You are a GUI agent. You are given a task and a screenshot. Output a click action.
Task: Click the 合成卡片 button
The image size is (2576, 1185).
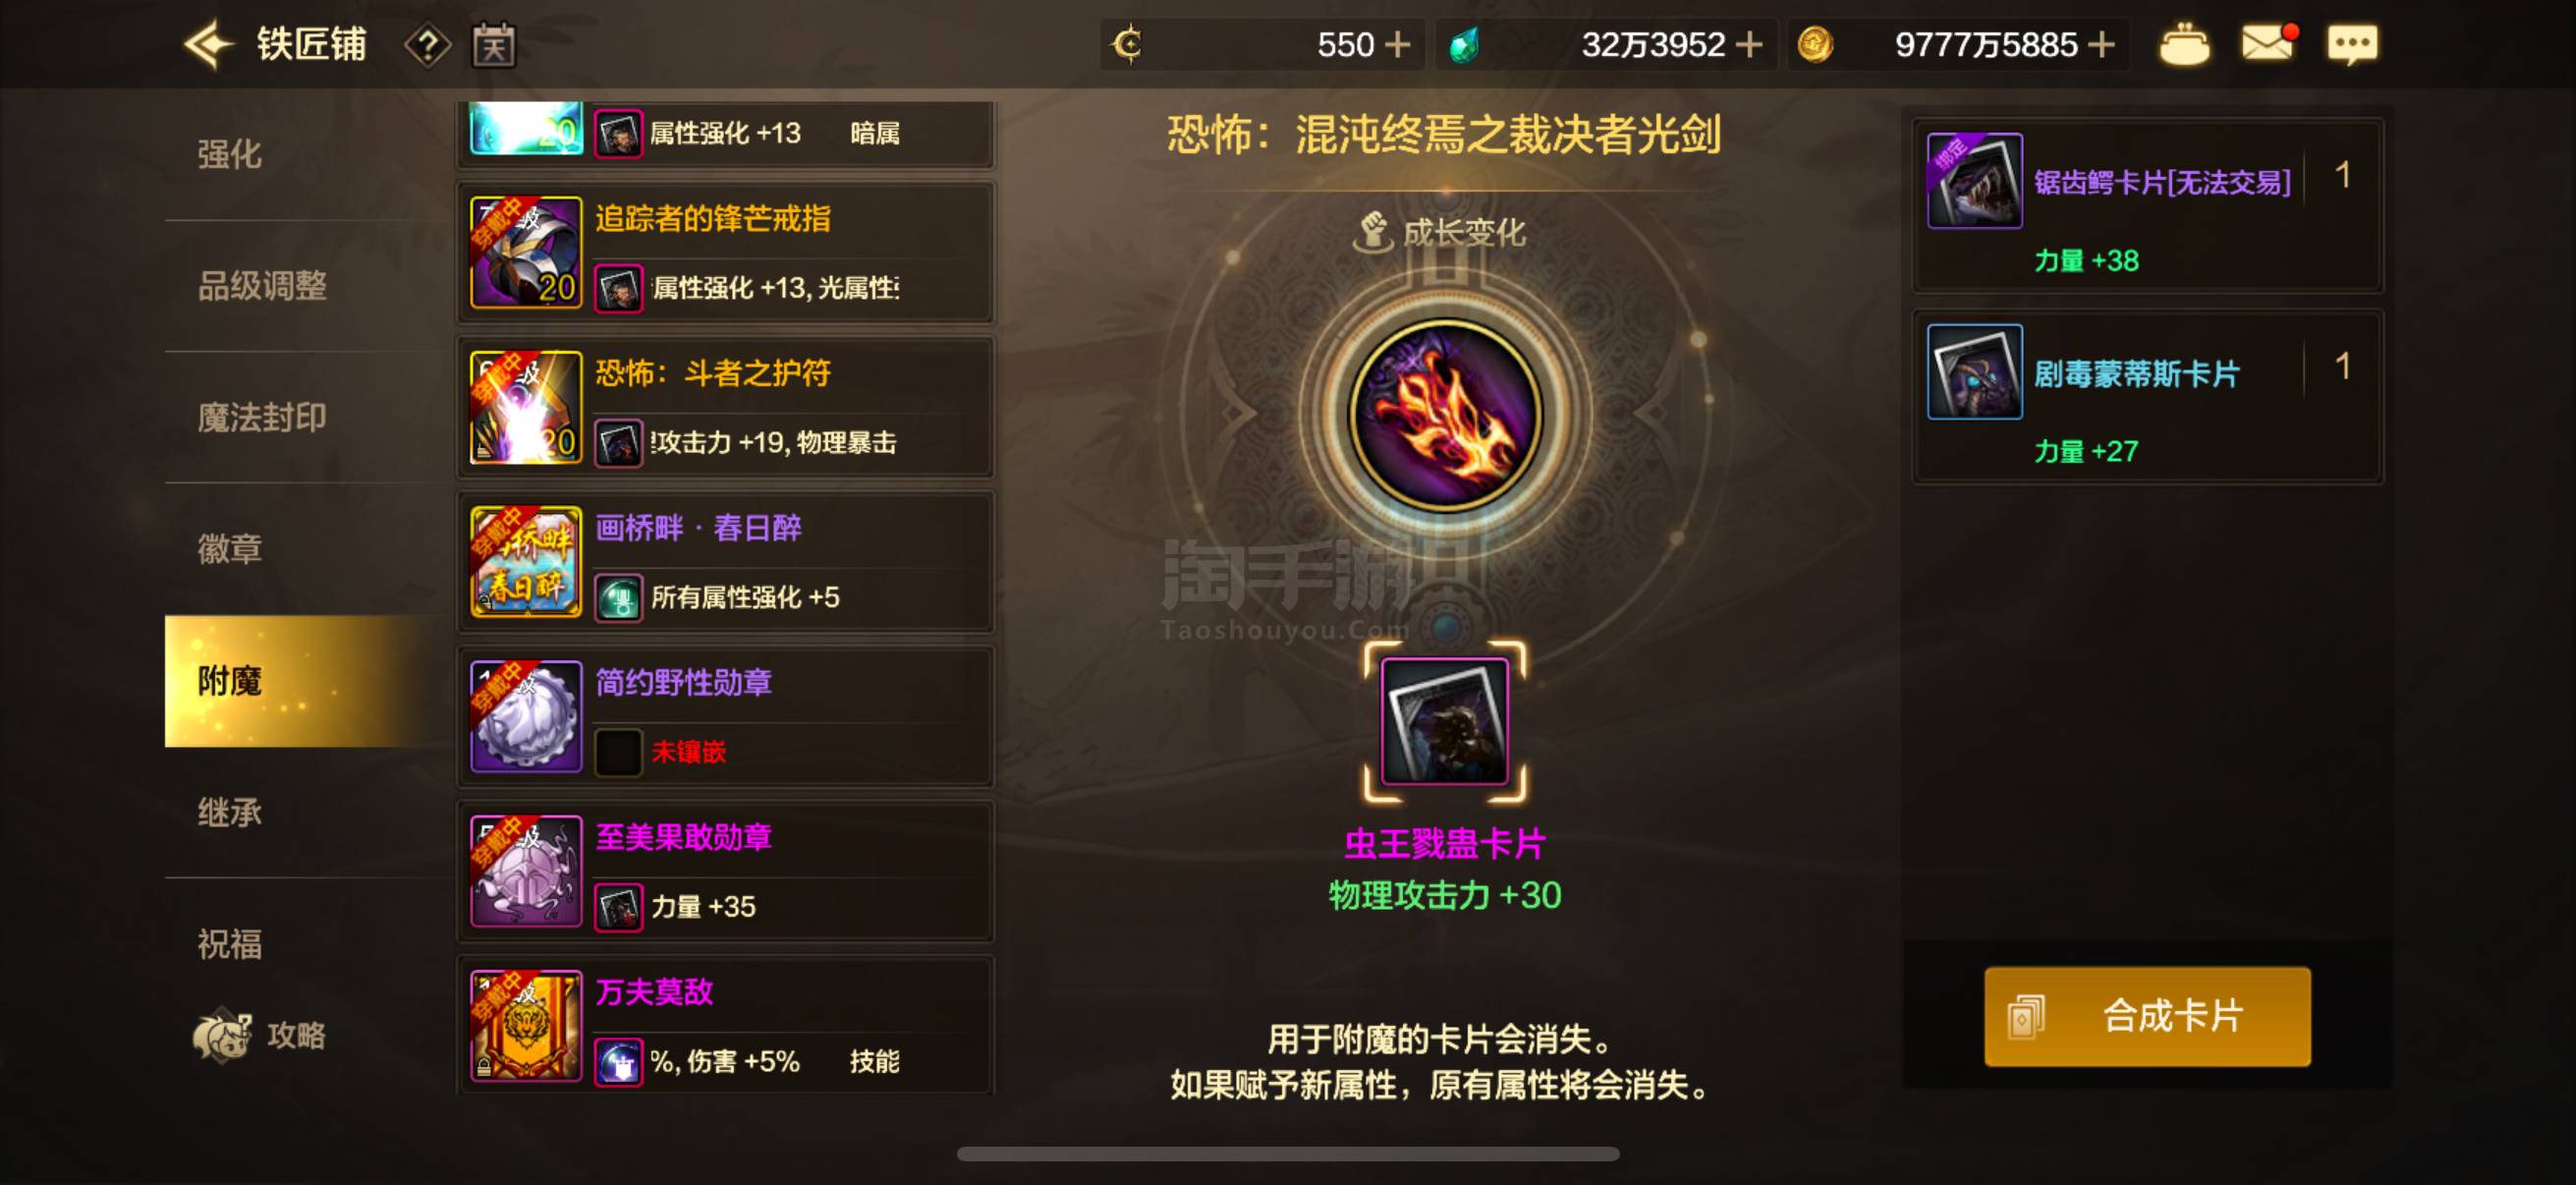[2147, 1016]
